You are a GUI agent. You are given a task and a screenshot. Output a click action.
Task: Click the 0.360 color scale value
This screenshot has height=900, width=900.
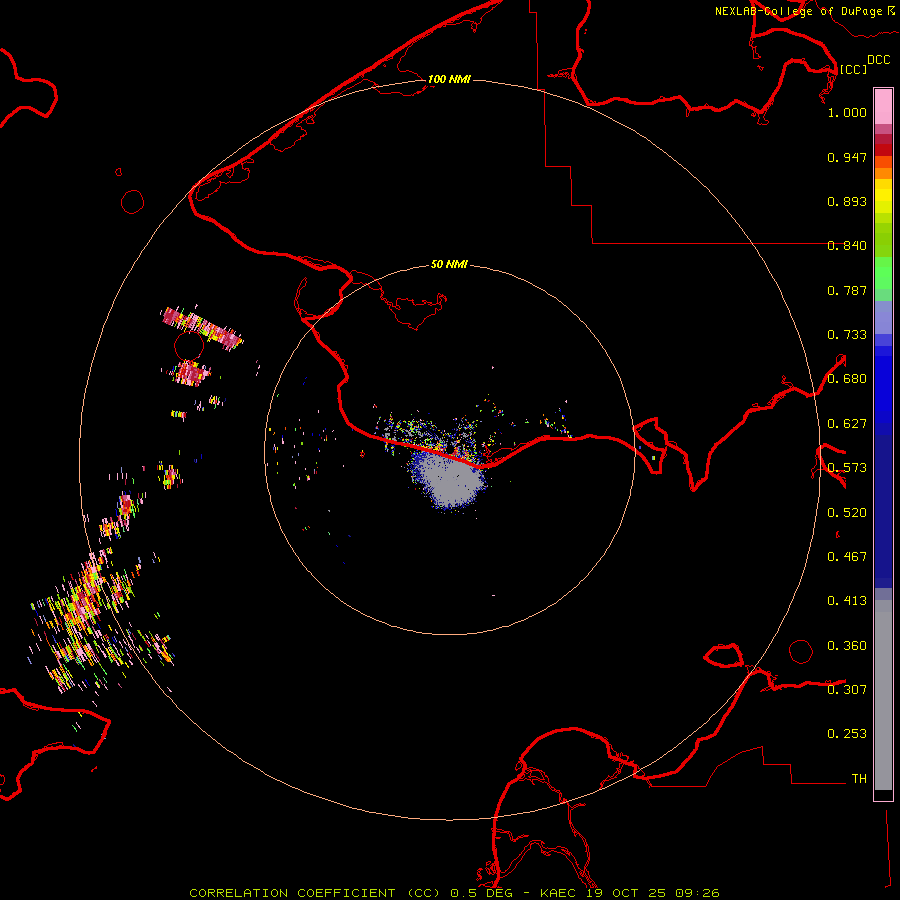pos(847,646)
